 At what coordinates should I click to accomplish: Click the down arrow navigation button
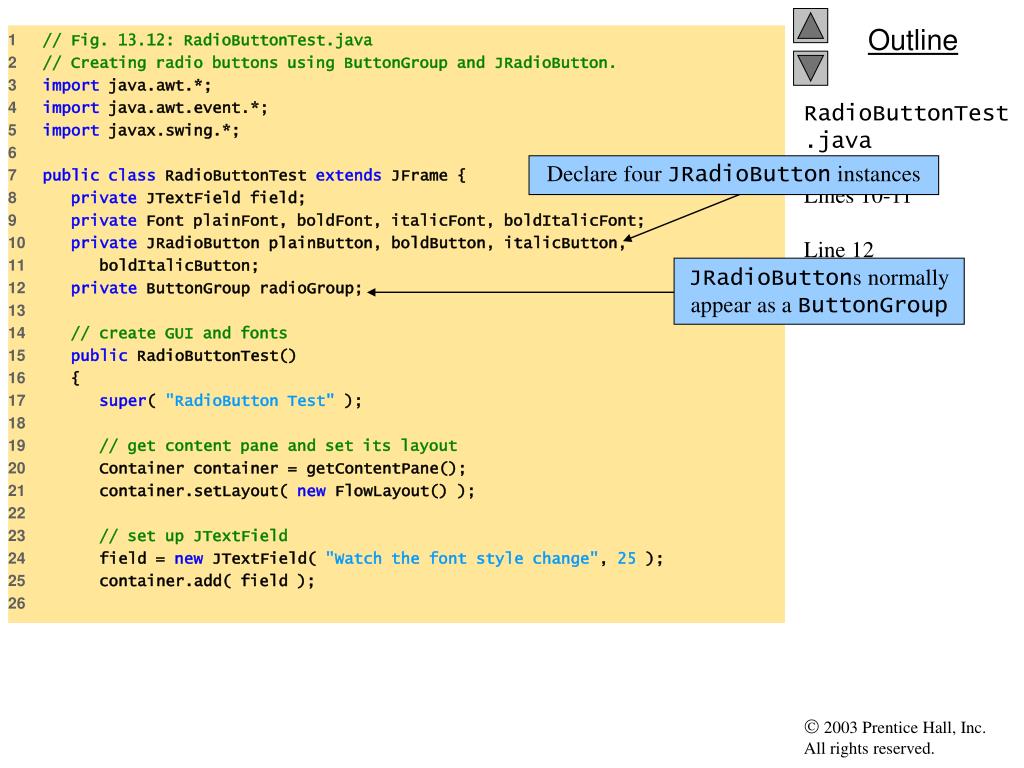point(810,68)
